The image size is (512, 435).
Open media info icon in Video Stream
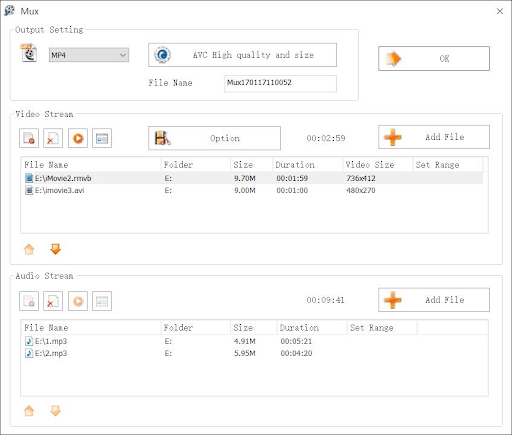[x=102, y=138]
